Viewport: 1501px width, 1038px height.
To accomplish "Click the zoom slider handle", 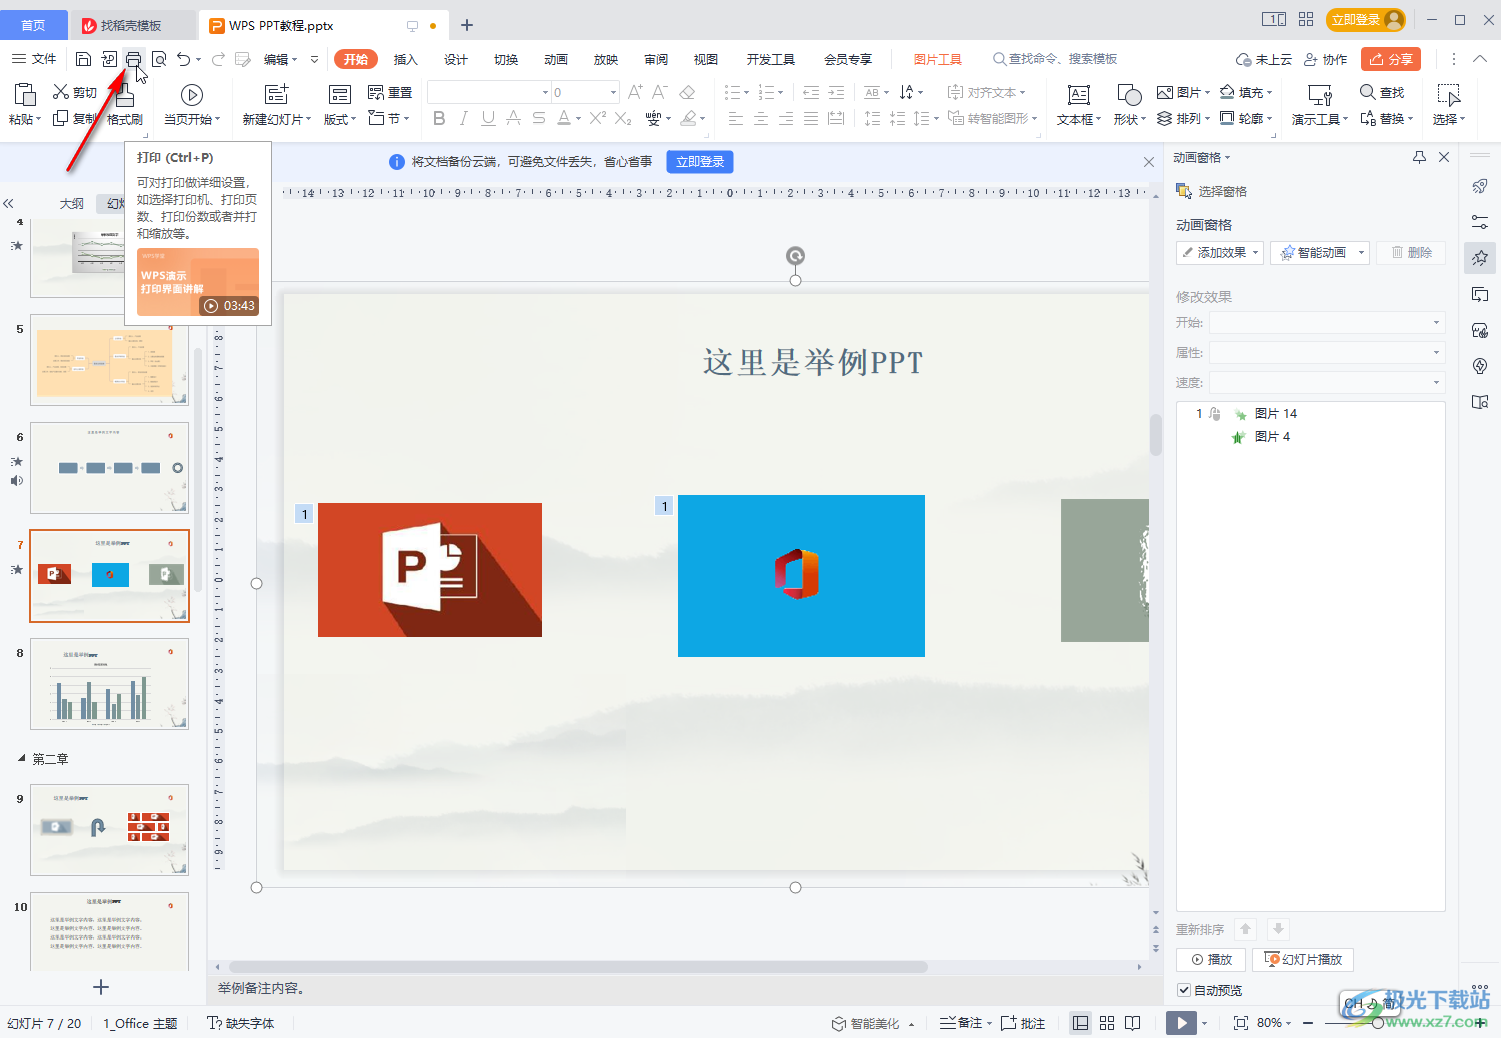I will [x=1378, y=1023].
